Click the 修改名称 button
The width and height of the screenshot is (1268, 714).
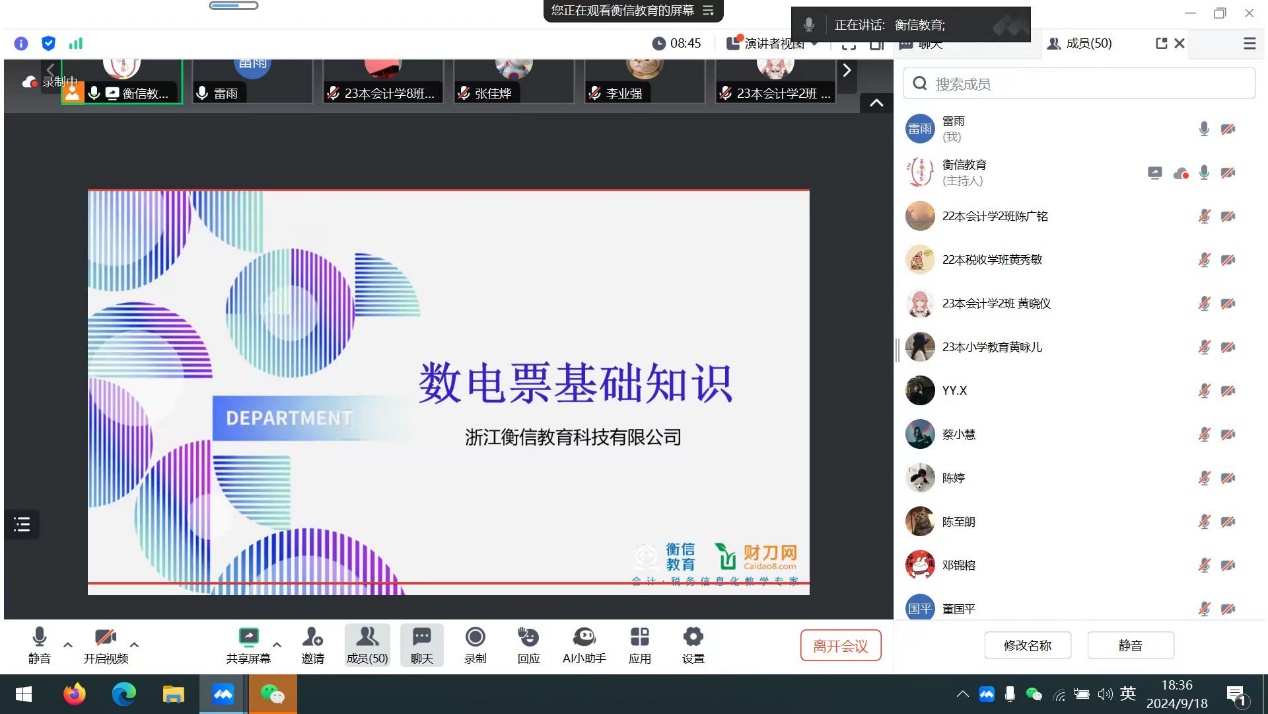coord(1027,645)
